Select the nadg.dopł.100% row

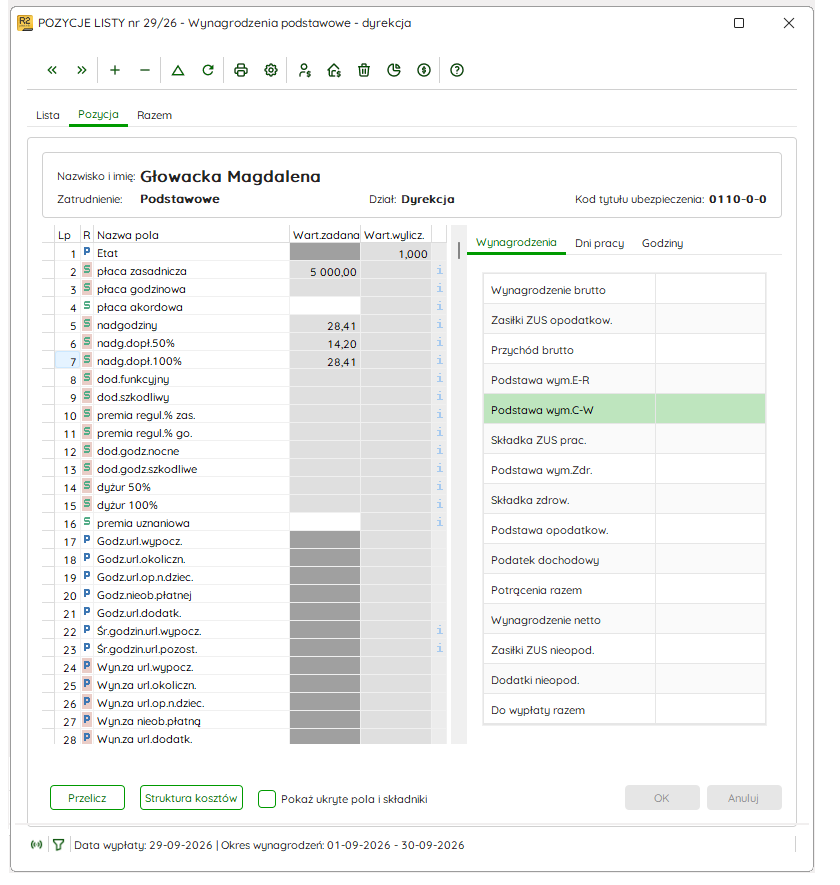(x=244, y=361)
